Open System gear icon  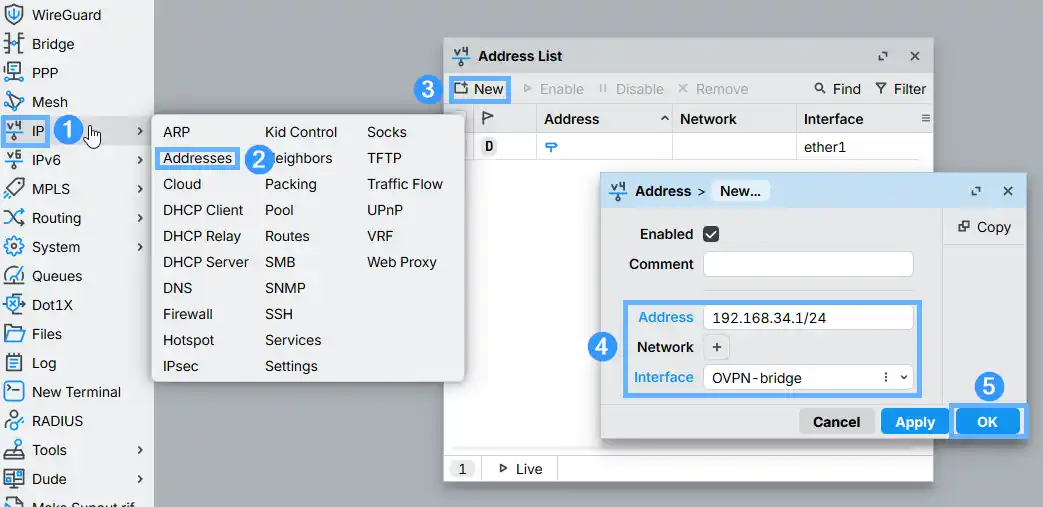pos(14,247)
